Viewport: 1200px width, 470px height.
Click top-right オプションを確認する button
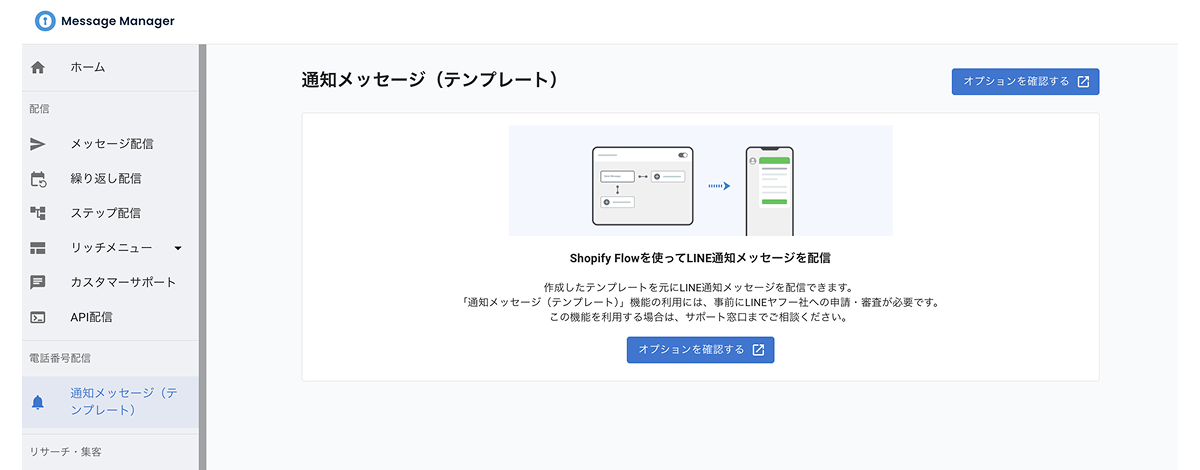(x=1025, y=82)
